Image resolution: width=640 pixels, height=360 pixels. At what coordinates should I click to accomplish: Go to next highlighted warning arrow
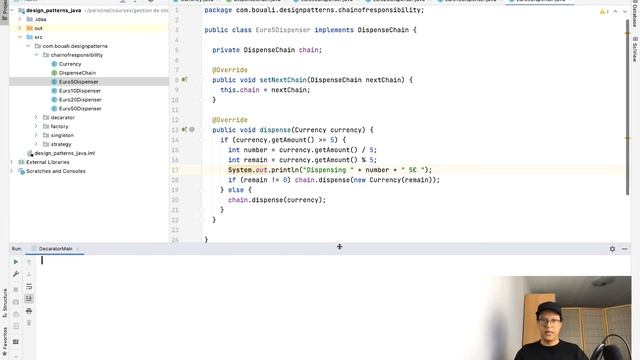pos(624,11)
